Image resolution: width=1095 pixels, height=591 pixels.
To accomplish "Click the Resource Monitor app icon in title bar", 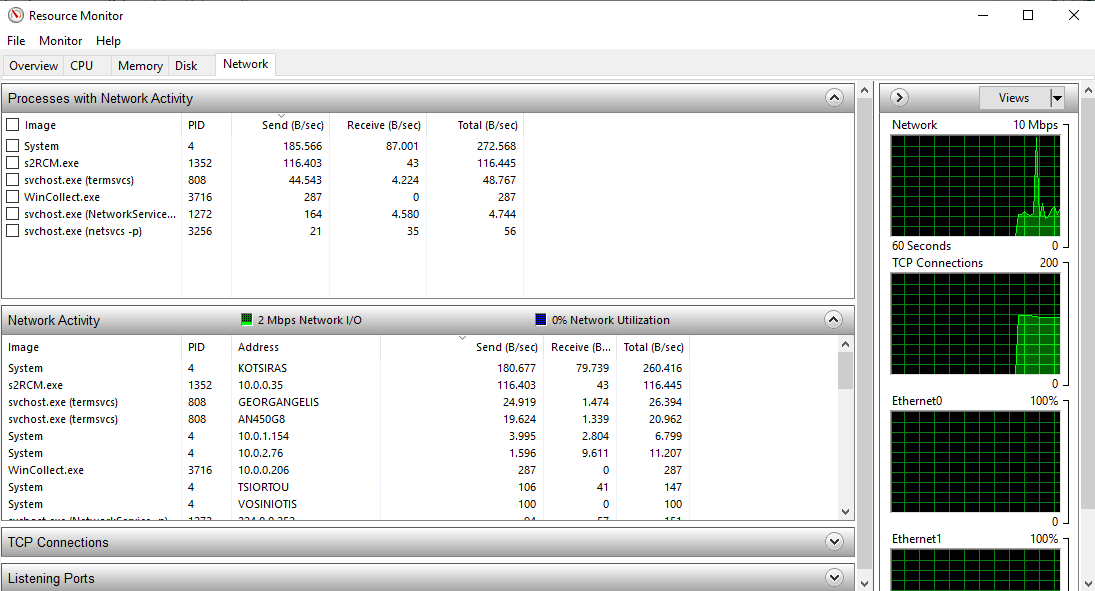I will [15, 15].
